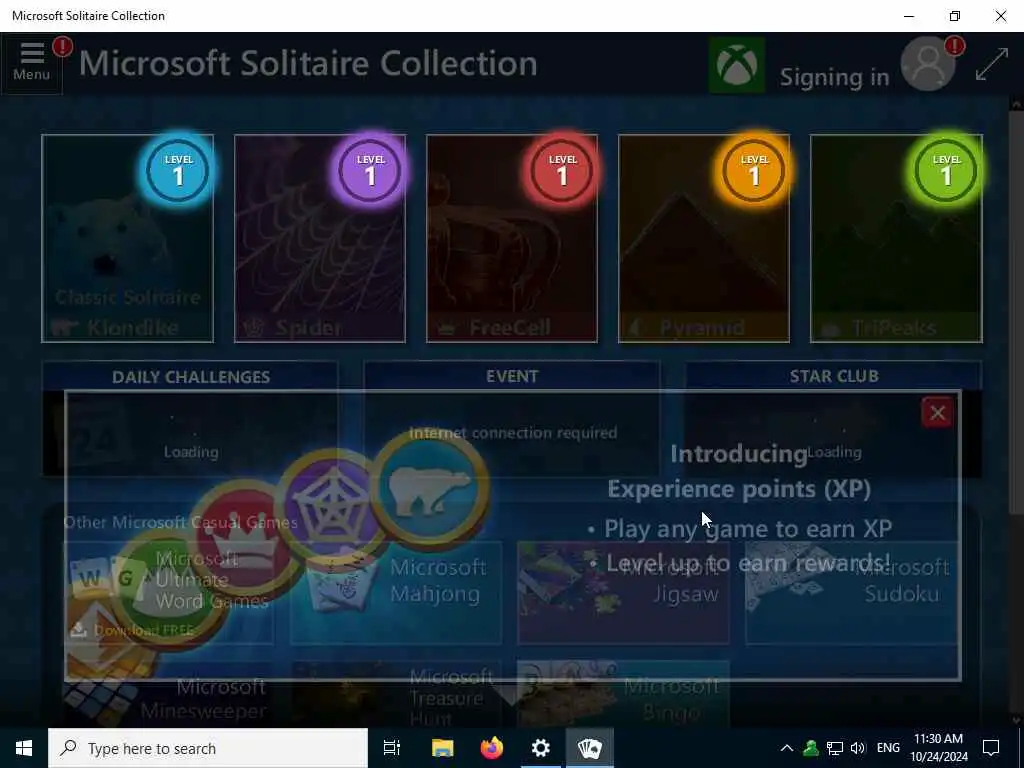
Task: Open the Microsoft Minesweeper tile
Action: [168, 695]
